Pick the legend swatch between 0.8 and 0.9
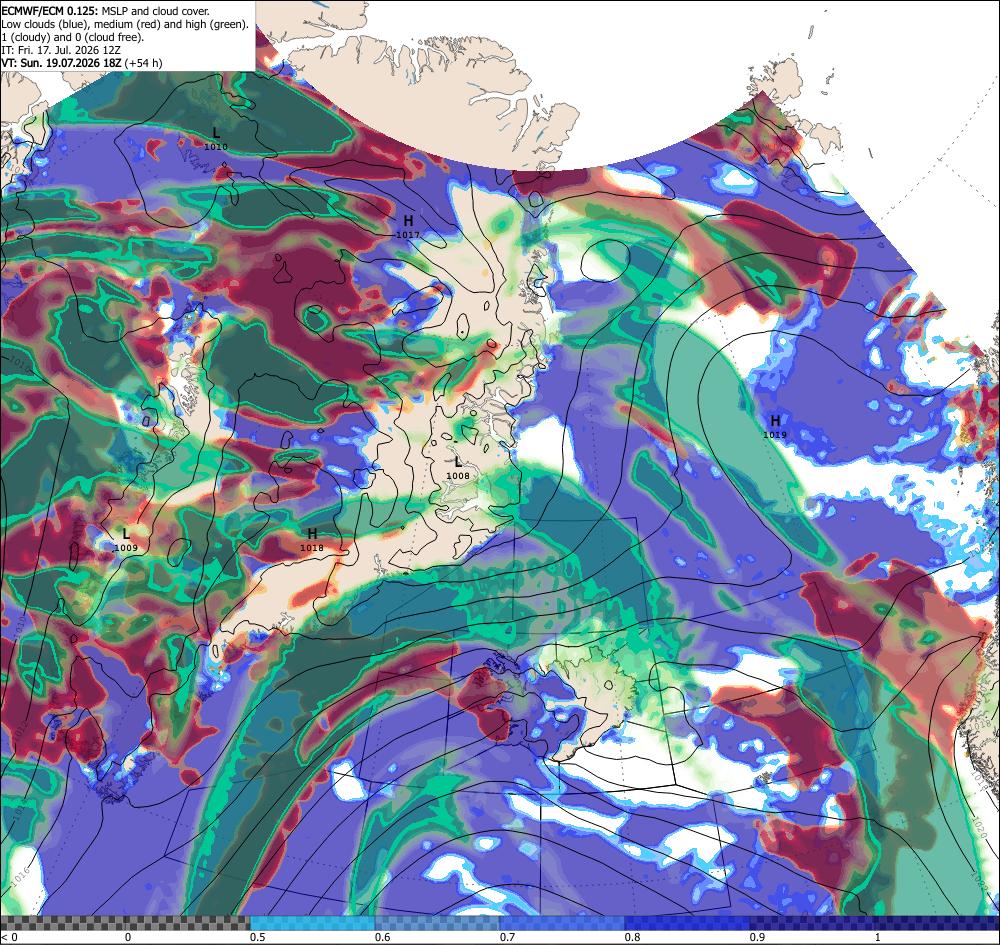This screenshot has width=1000, height=945. tap(688, 923)
